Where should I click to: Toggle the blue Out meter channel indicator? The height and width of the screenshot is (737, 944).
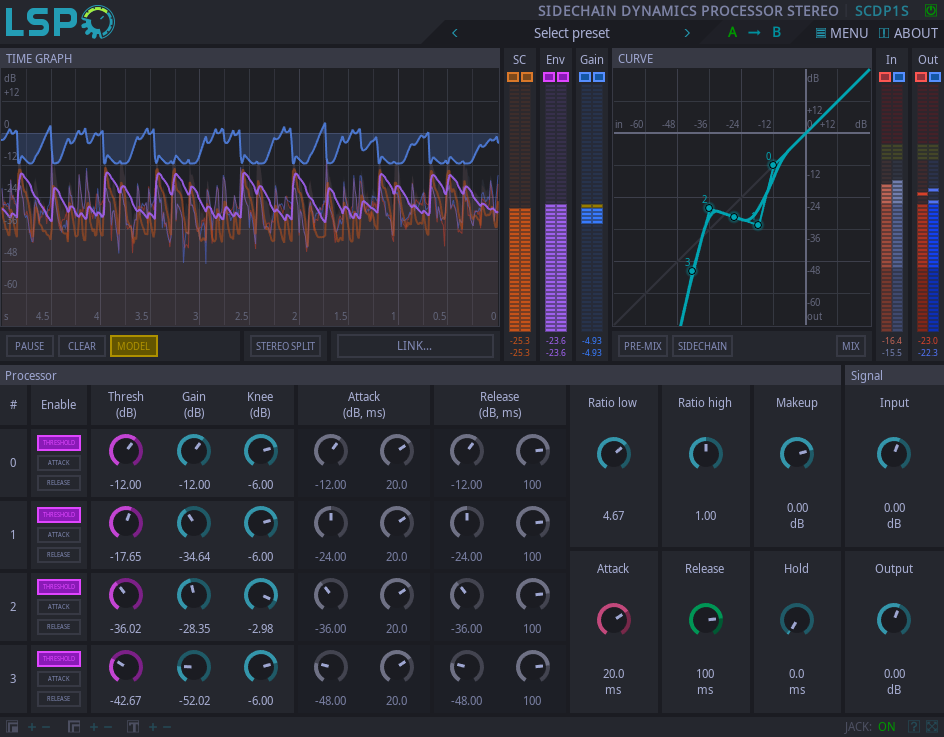point(935,77)
